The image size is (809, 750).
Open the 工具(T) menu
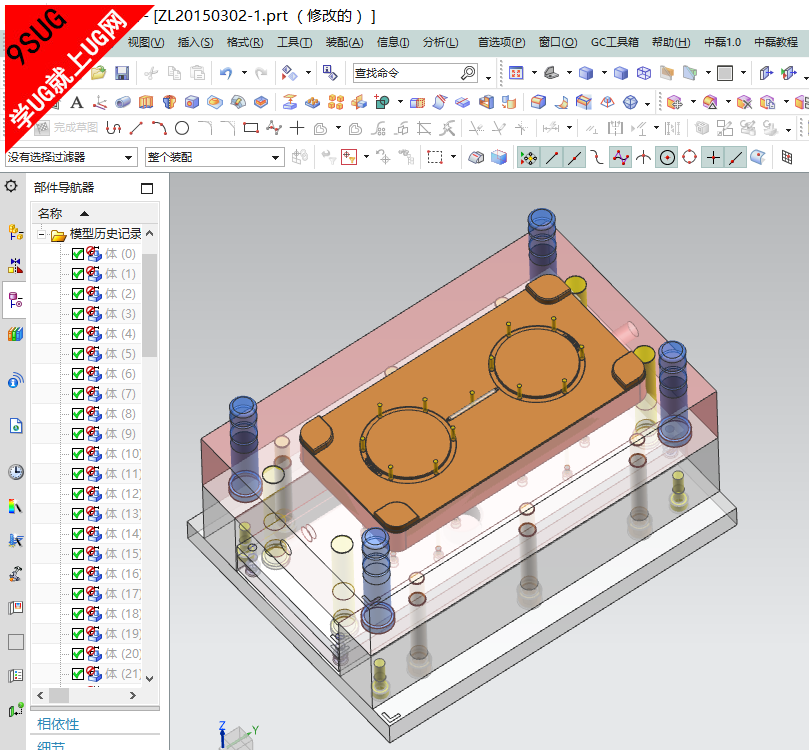point(294,42)
